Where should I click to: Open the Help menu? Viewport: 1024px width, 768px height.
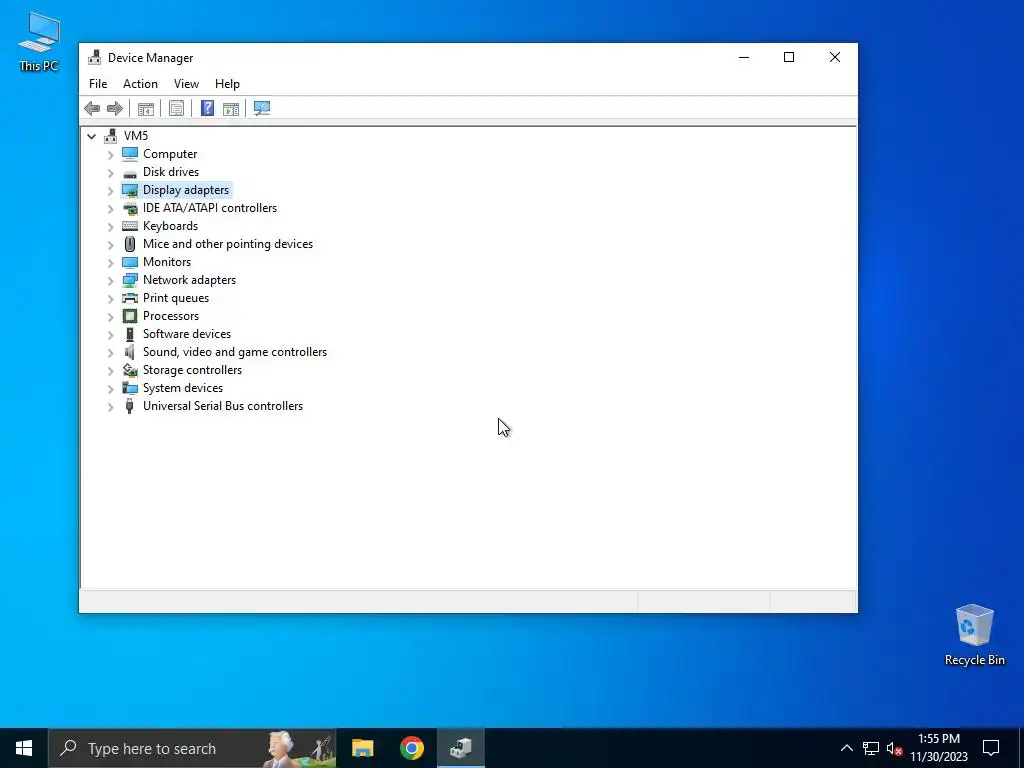(227, 84)
